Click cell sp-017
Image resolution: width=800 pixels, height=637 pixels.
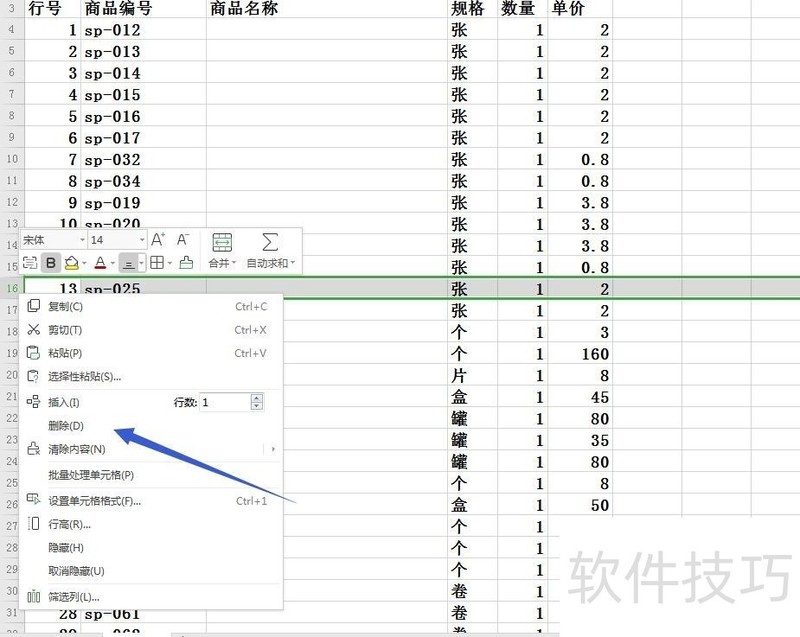tap(143, 138)
